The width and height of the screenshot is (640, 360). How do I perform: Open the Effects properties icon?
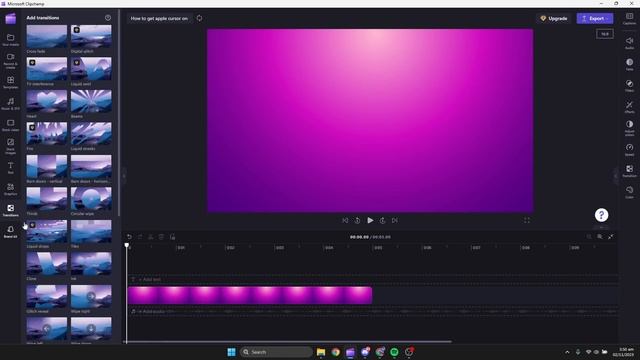click(x=629, y=107)
